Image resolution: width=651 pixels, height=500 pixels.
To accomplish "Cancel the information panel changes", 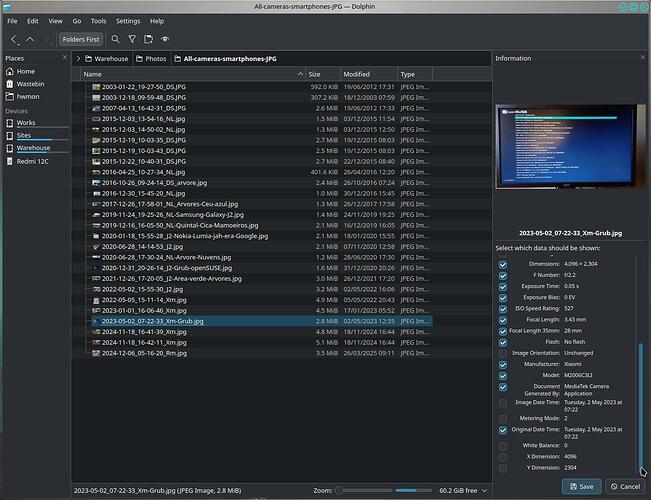I will (x=624, y=486).
